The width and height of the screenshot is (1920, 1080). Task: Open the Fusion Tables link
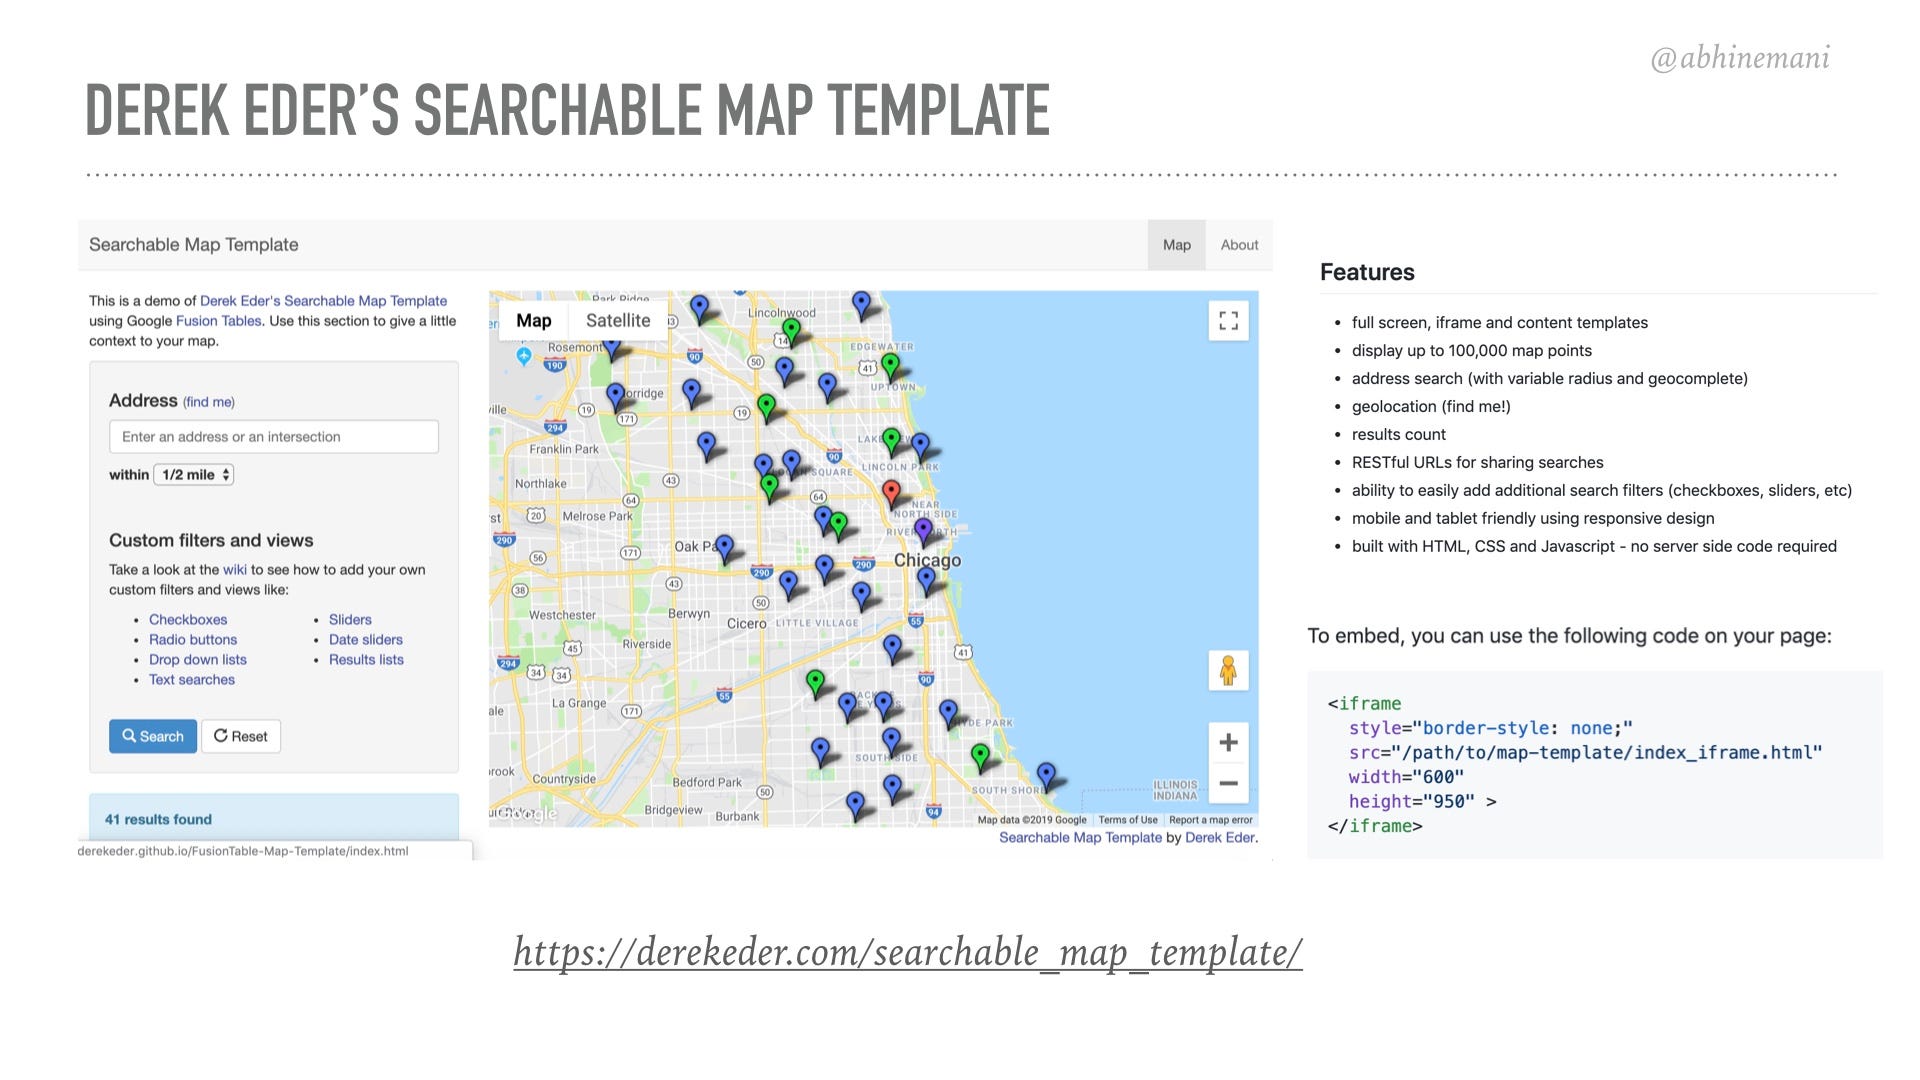(x=218, y=321)
